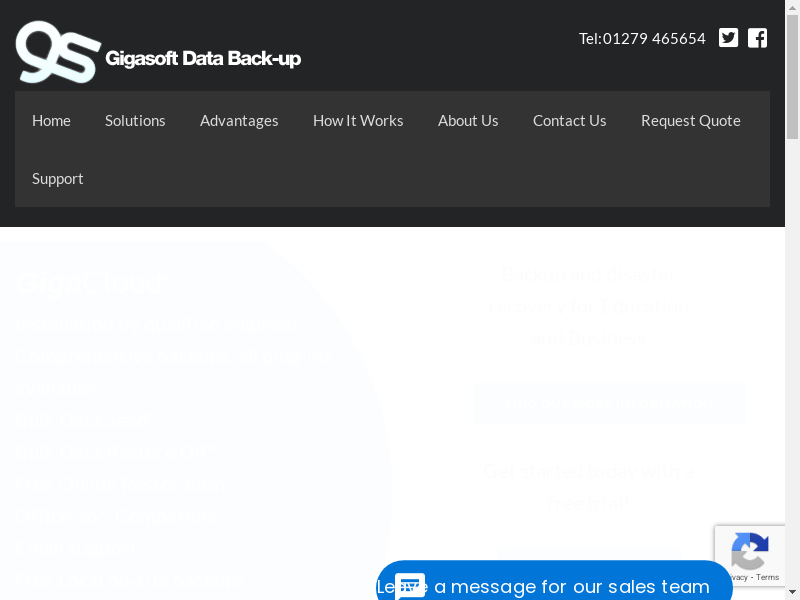Open the reCAPTCHA Terms link
This screenshot has height=600, width=800.
(768, 578)
